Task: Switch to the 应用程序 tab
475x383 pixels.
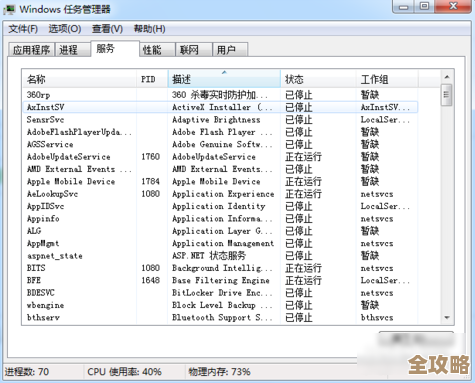Action: click(x=31, y=50)
